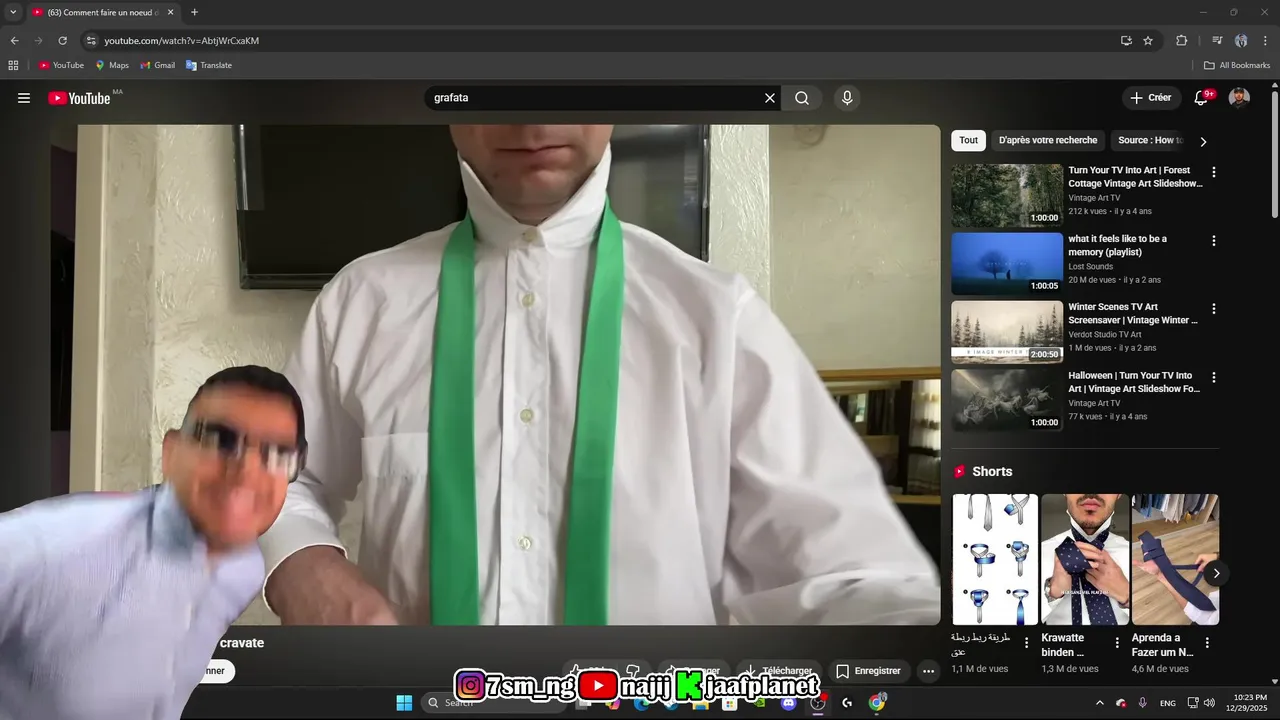Show hidden system tray icons

[1100, 703]
